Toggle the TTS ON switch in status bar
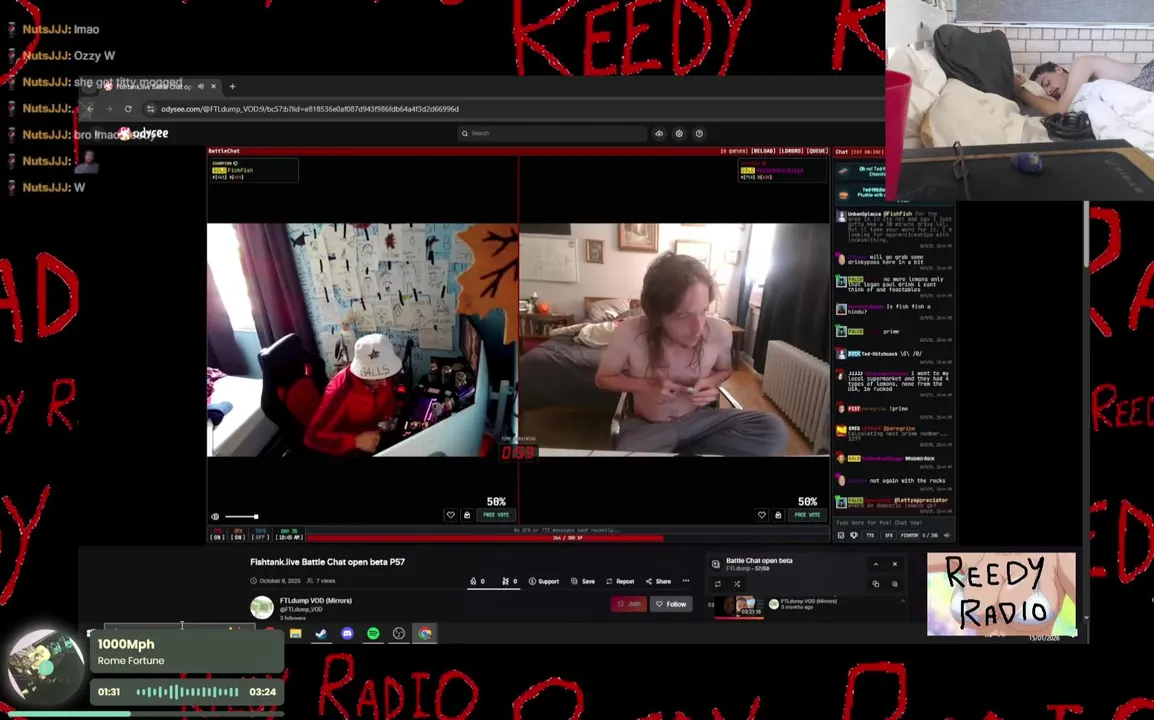 click(217, 534)
